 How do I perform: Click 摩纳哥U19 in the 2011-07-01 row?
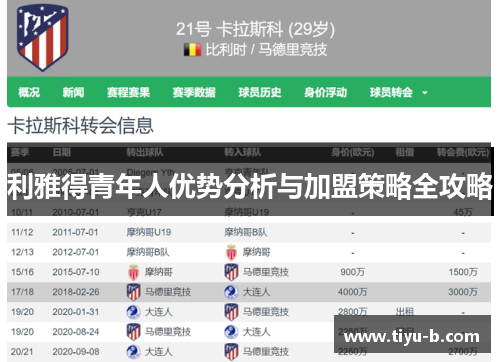pyautogui.click(x=149, y=232)
